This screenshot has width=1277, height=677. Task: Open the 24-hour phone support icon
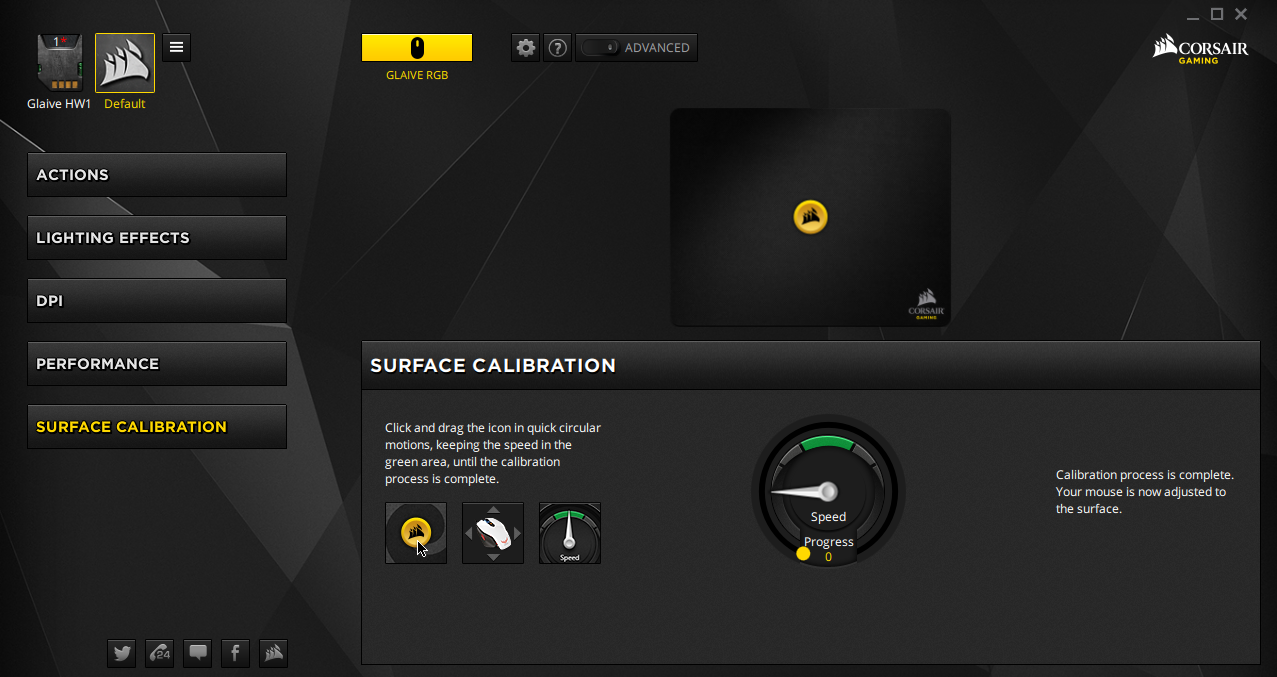(159, 653)
